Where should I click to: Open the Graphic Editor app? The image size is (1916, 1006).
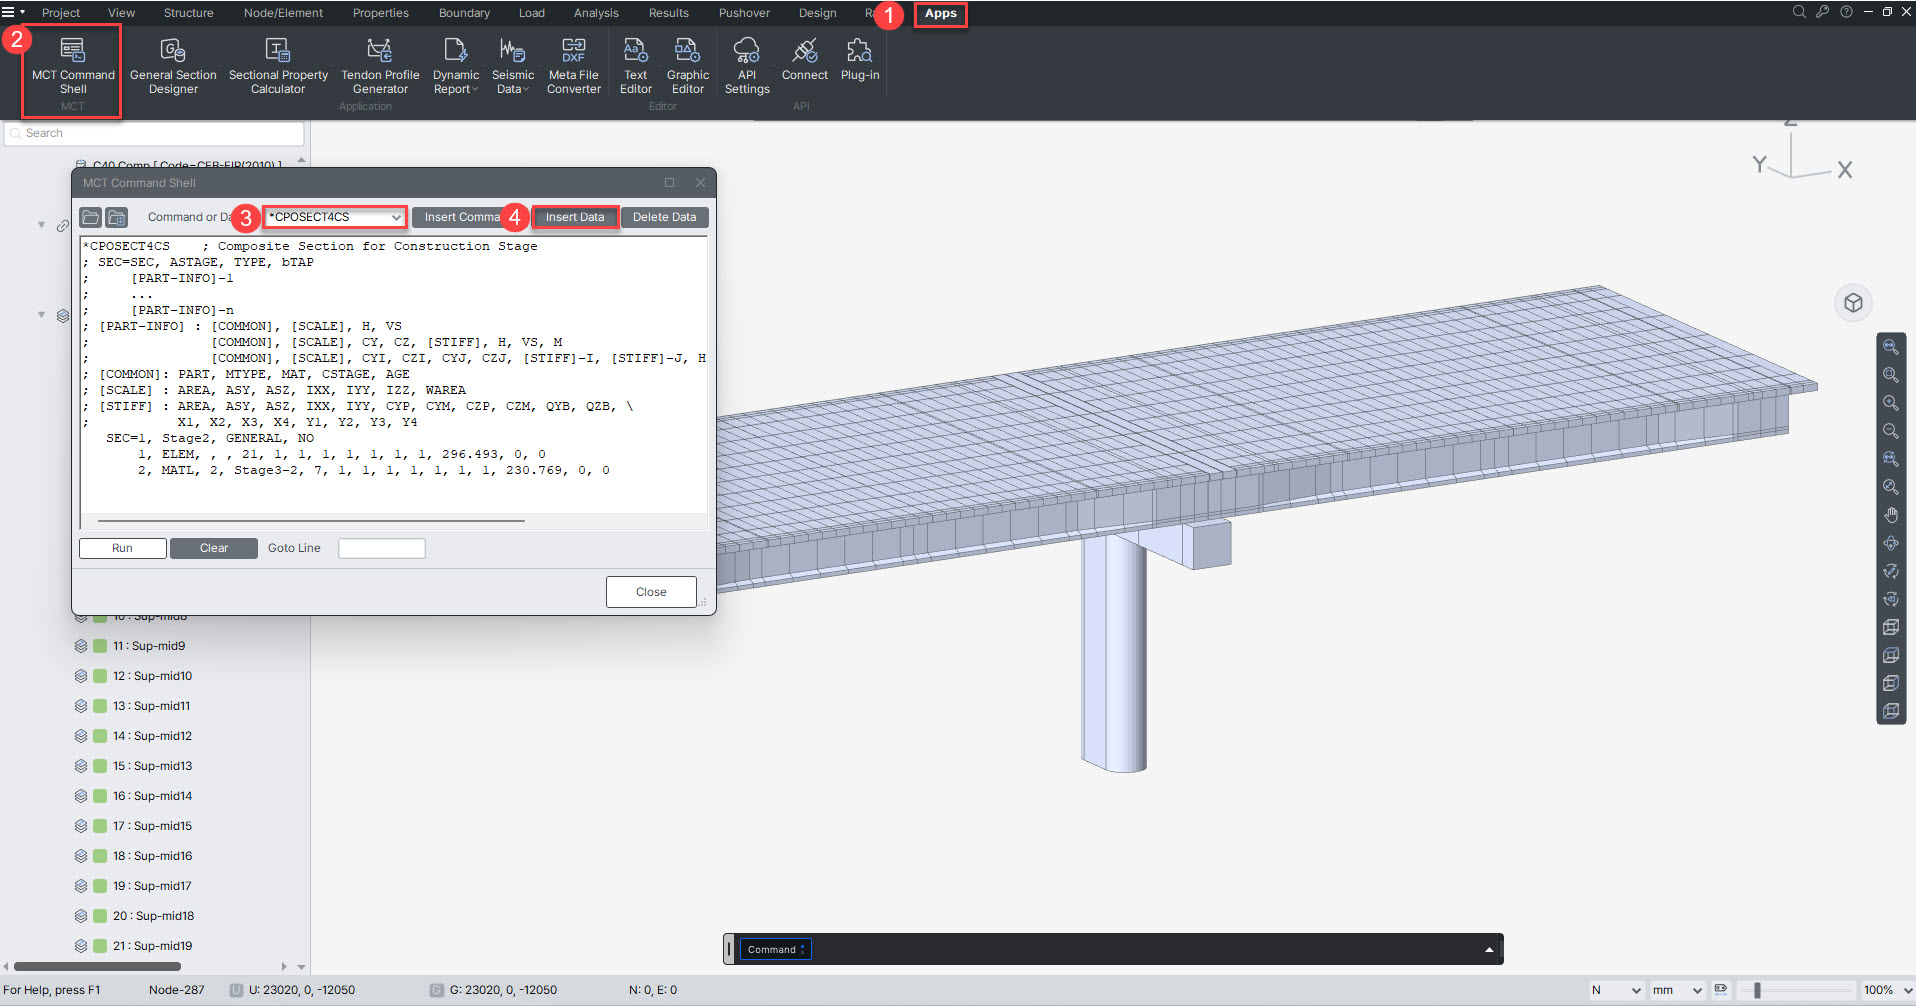coord(688,66)
